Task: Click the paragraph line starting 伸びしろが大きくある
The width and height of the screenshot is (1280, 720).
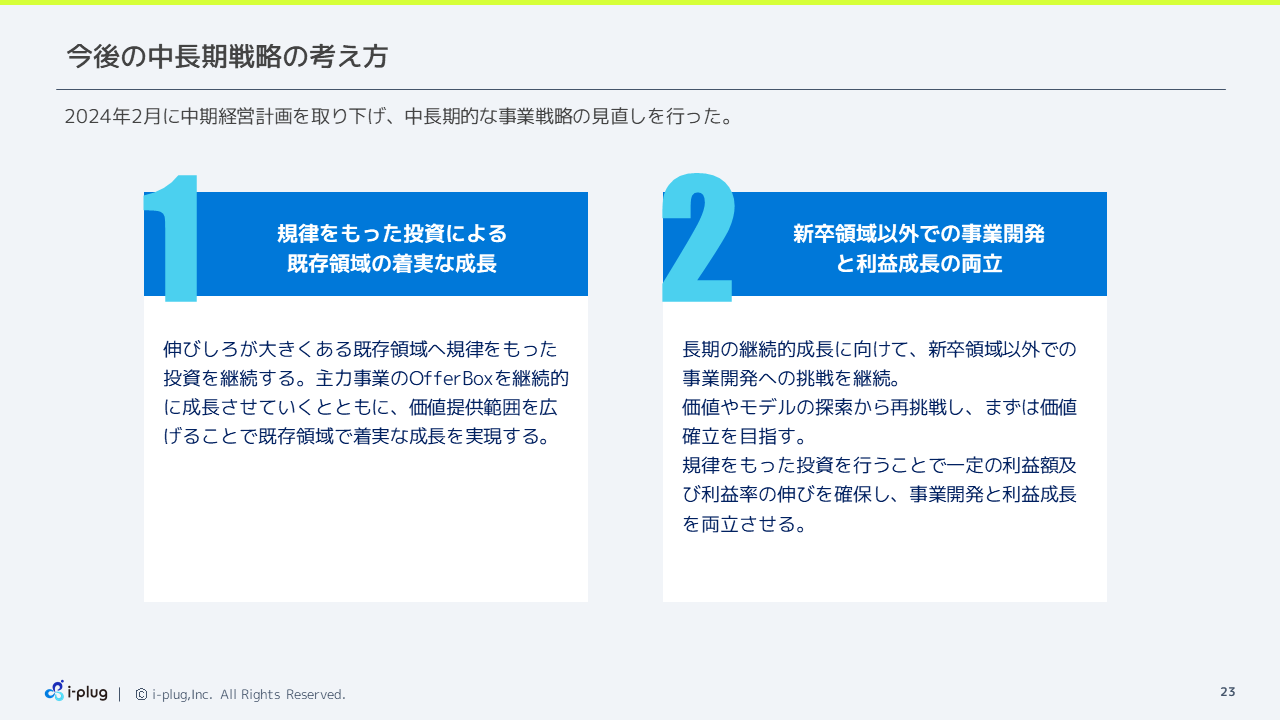Action: pyautogui.click(x=360, y=350)
